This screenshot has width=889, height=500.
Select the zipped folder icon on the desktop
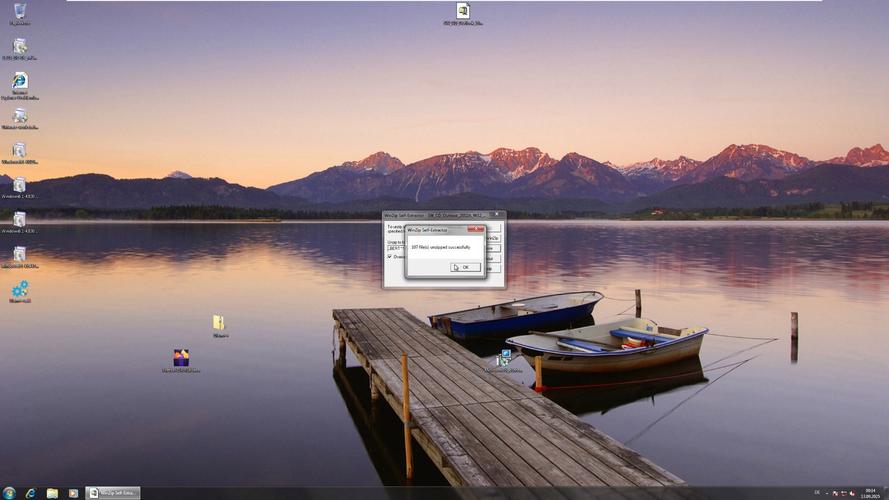coord(219,326)
